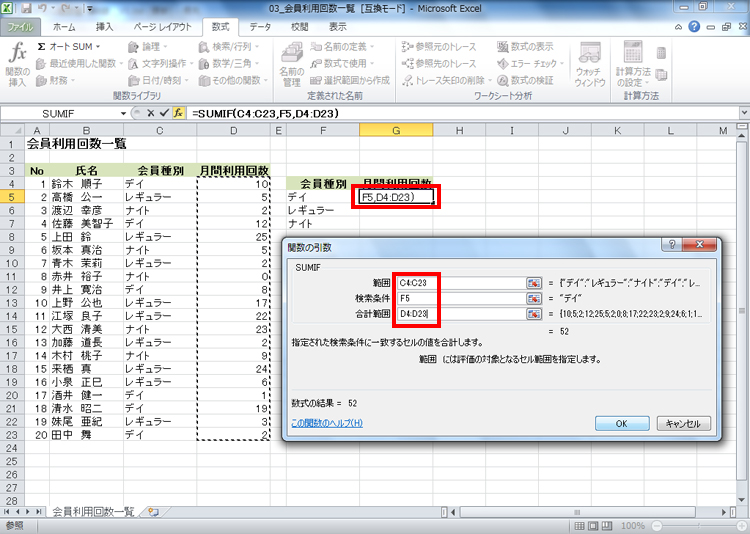Open the Date/Time (日付/時刻) functions list
The height and width of the screenshot is (534, 750).
click(158, 80)
